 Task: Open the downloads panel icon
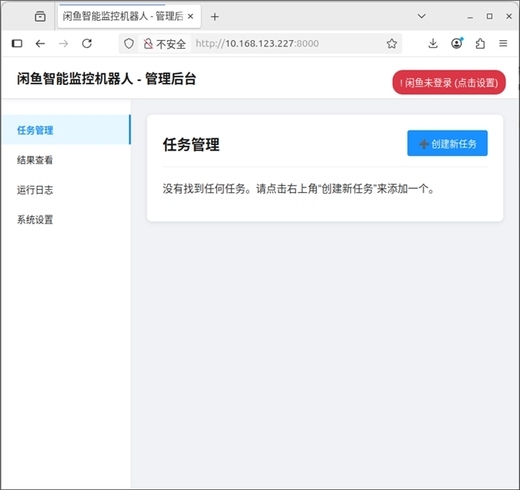click(433, 43)
